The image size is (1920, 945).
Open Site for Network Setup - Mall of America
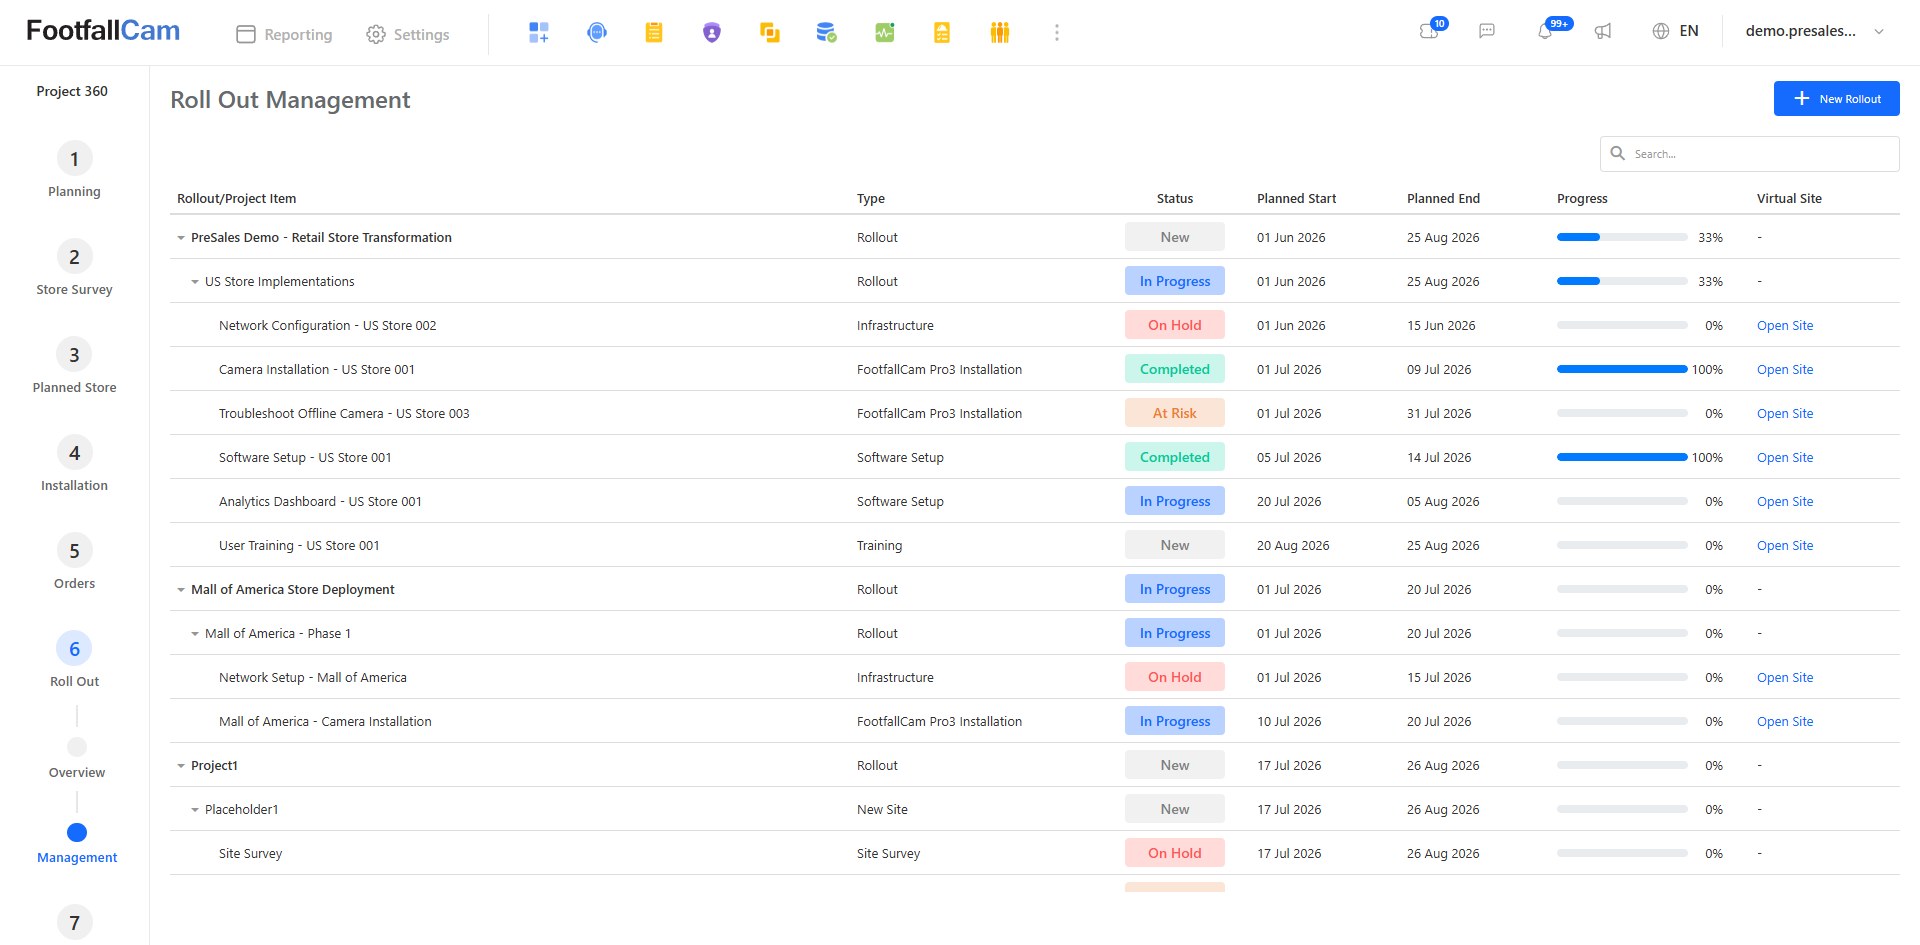coord(1785,678)
